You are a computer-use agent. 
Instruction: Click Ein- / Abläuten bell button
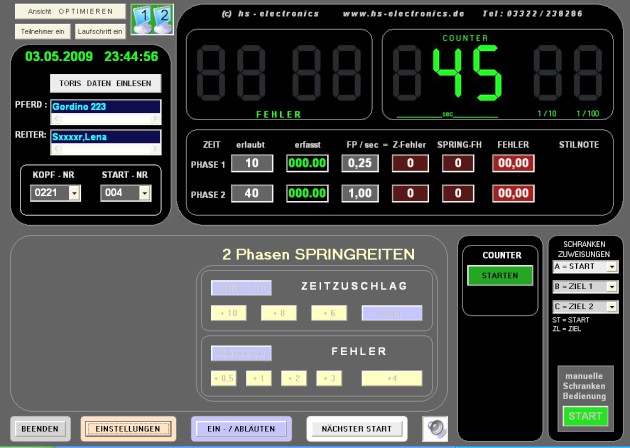(x=241, y=429)
